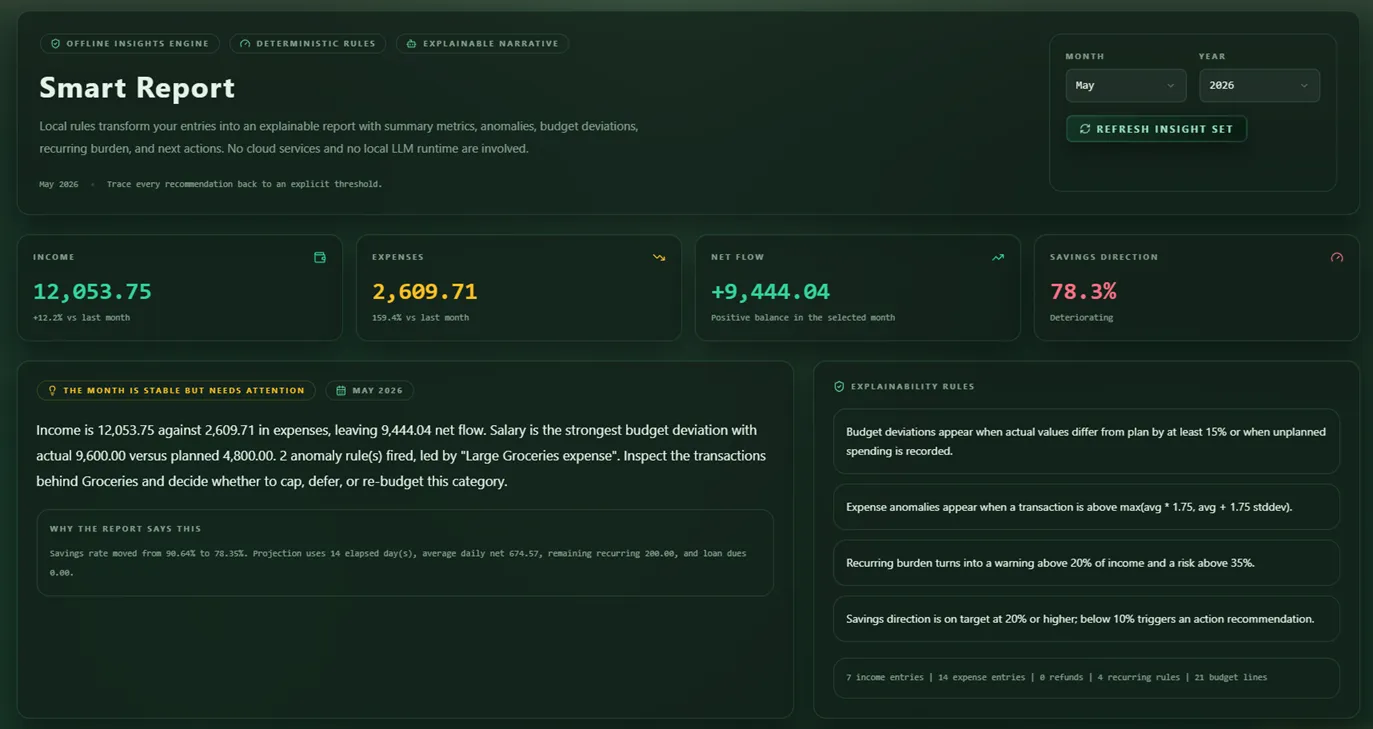Click the Net Flow value +9,444.04
Viewport: 1373px width, 729px height.
click(770, 292)
